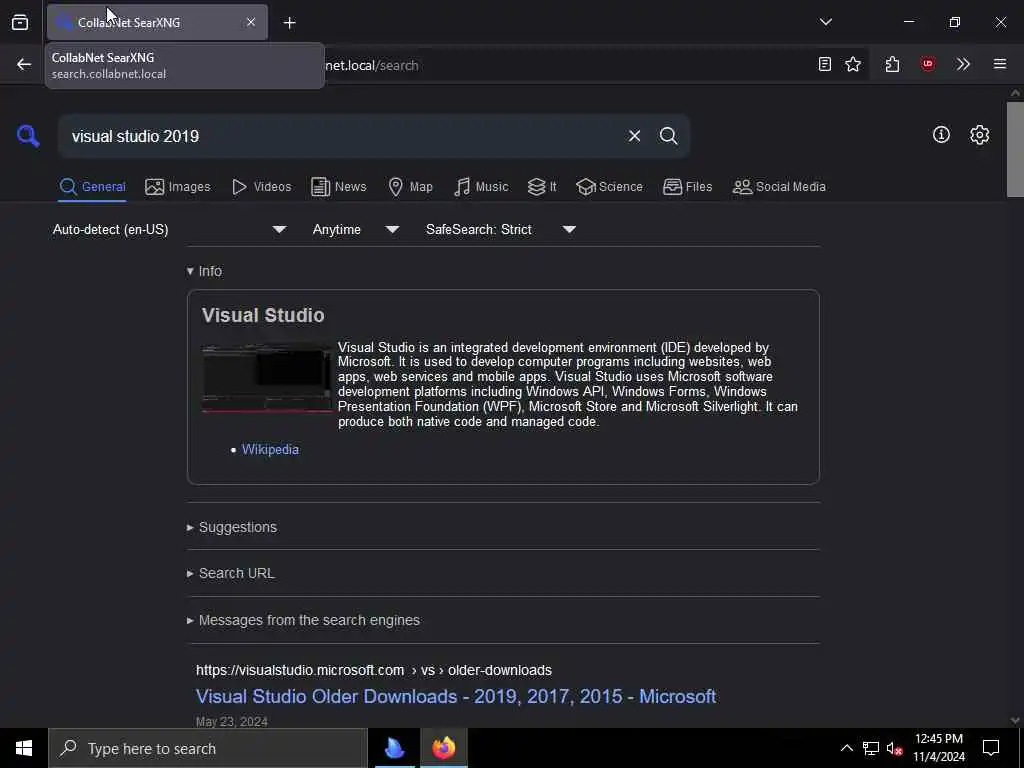The width and height of the screenshot is (1024, 768).
Task: Show hidden system tray icons
Action: pos(846,748)
